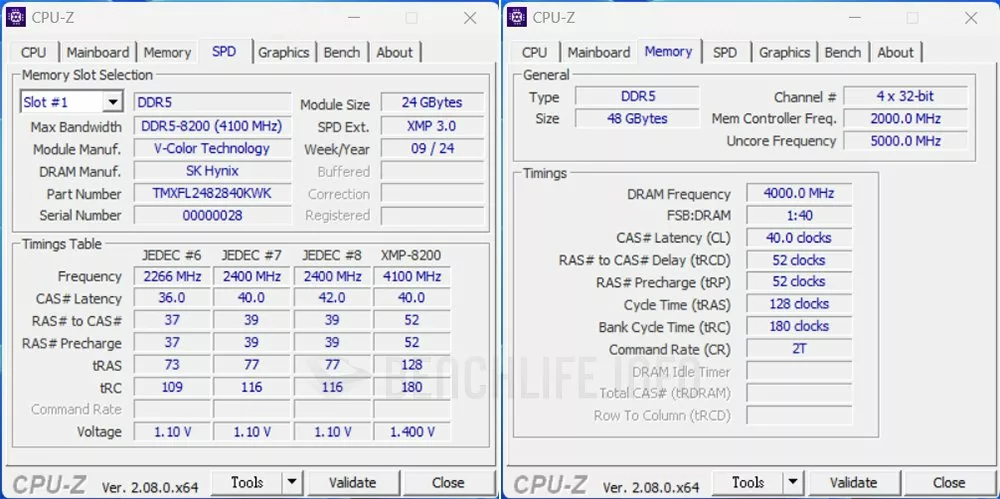The height and width of the screenshot is (499, 1000).
Task: Select Part Number TMXFL2482840KWK
Action: pos(212,193)
